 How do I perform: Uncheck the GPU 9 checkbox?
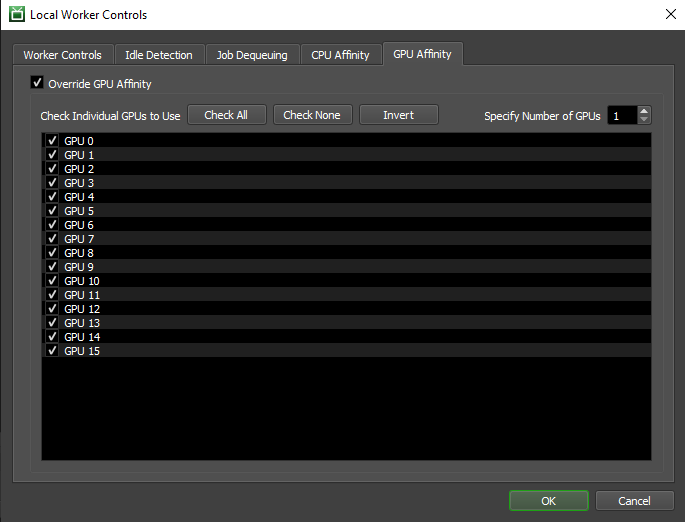(x=52, y=266)
